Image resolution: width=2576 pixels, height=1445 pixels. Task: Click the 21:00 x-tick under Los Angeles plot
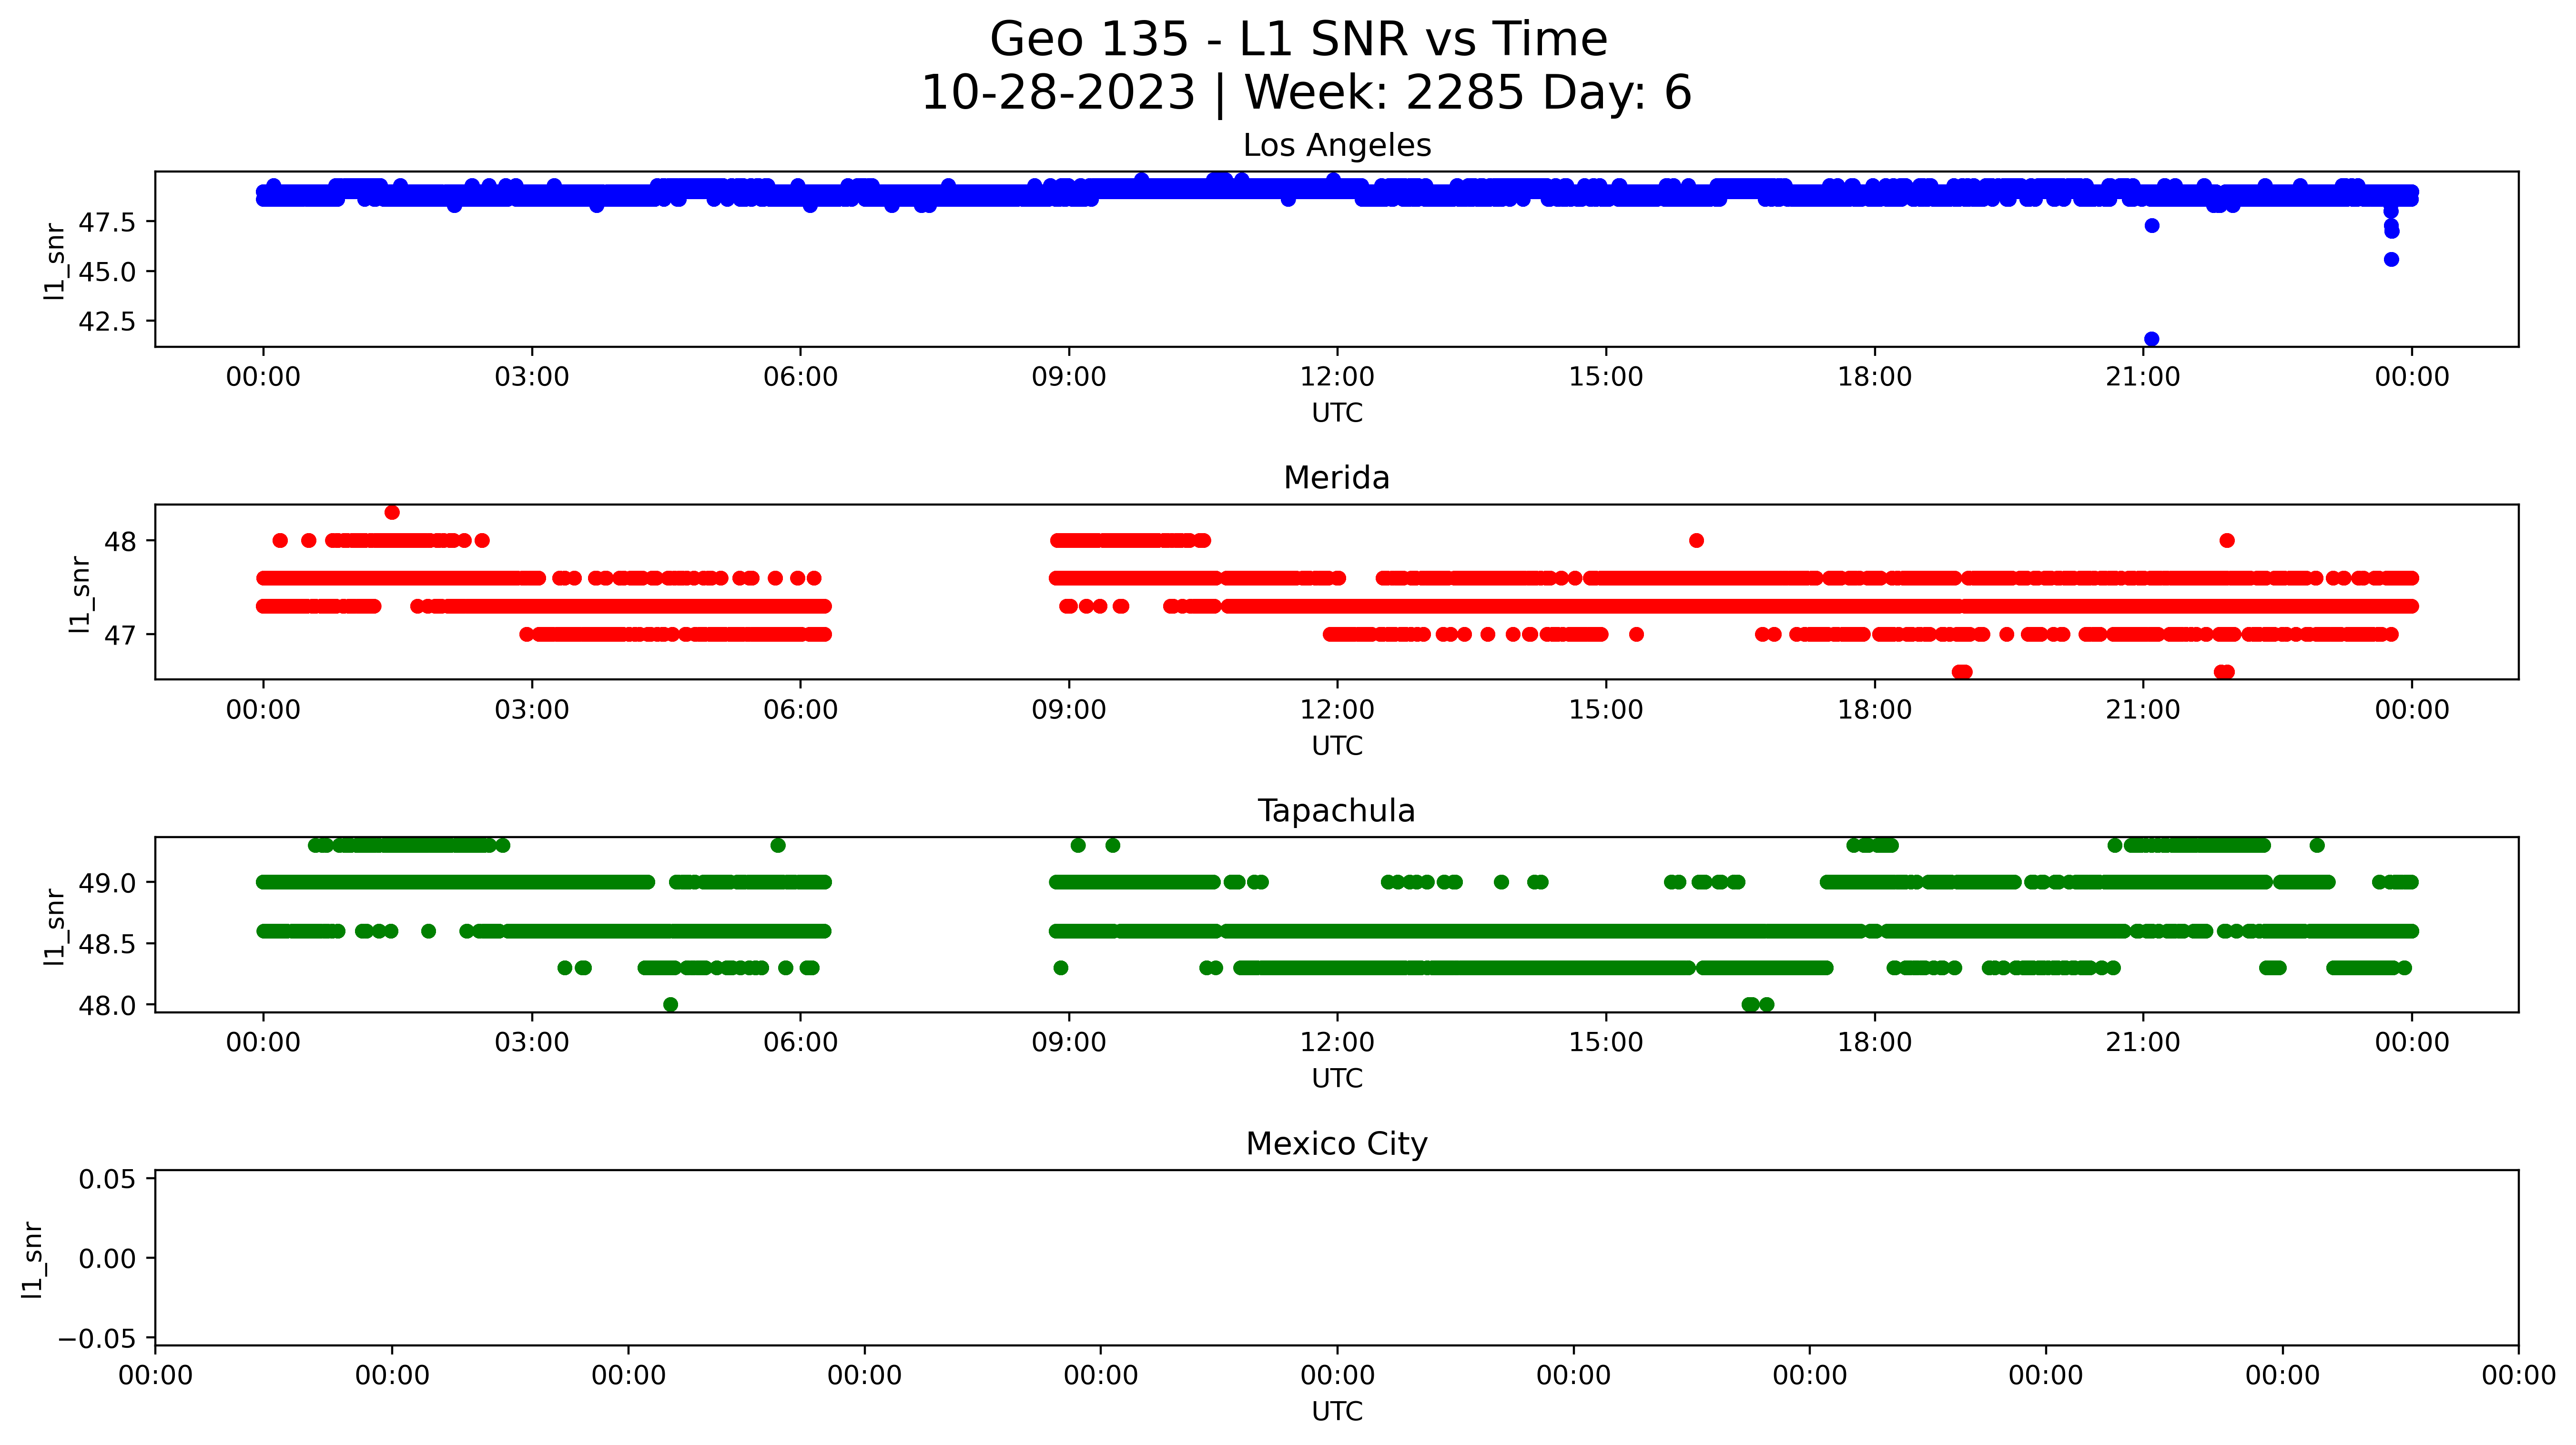click(2143, 377)
